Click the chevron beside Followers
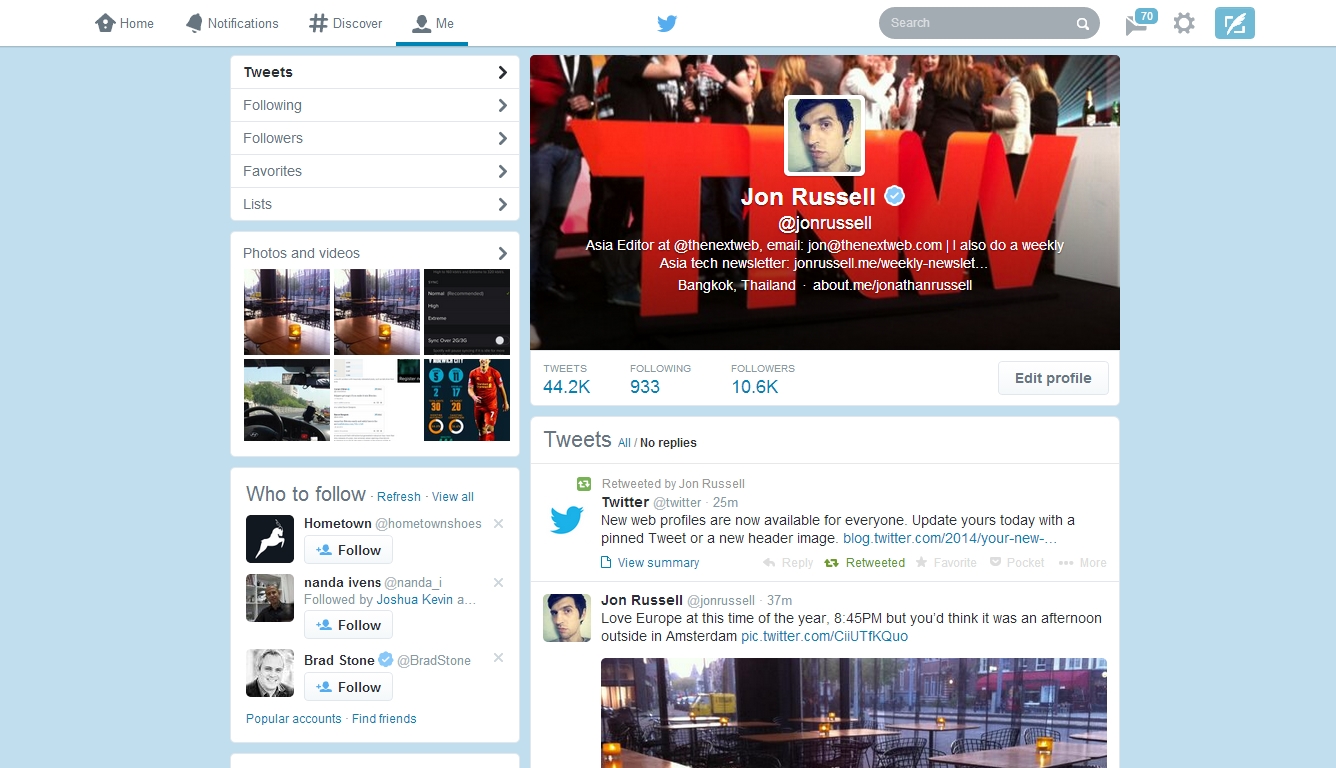Viewport: 1336px width, 768px height. (x=502, y=138)
